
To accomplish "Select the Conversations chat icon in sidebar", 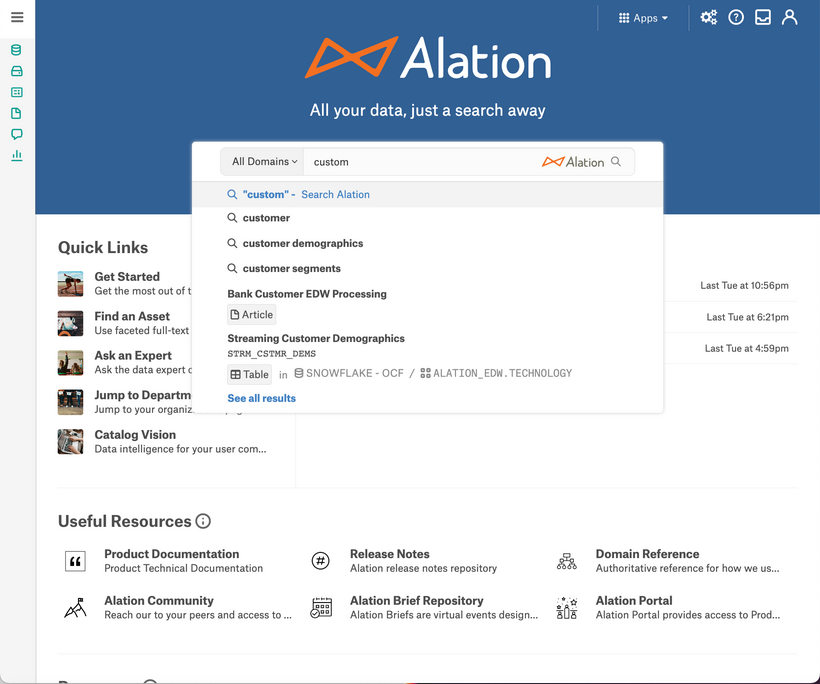I will [x=15, y=134].
